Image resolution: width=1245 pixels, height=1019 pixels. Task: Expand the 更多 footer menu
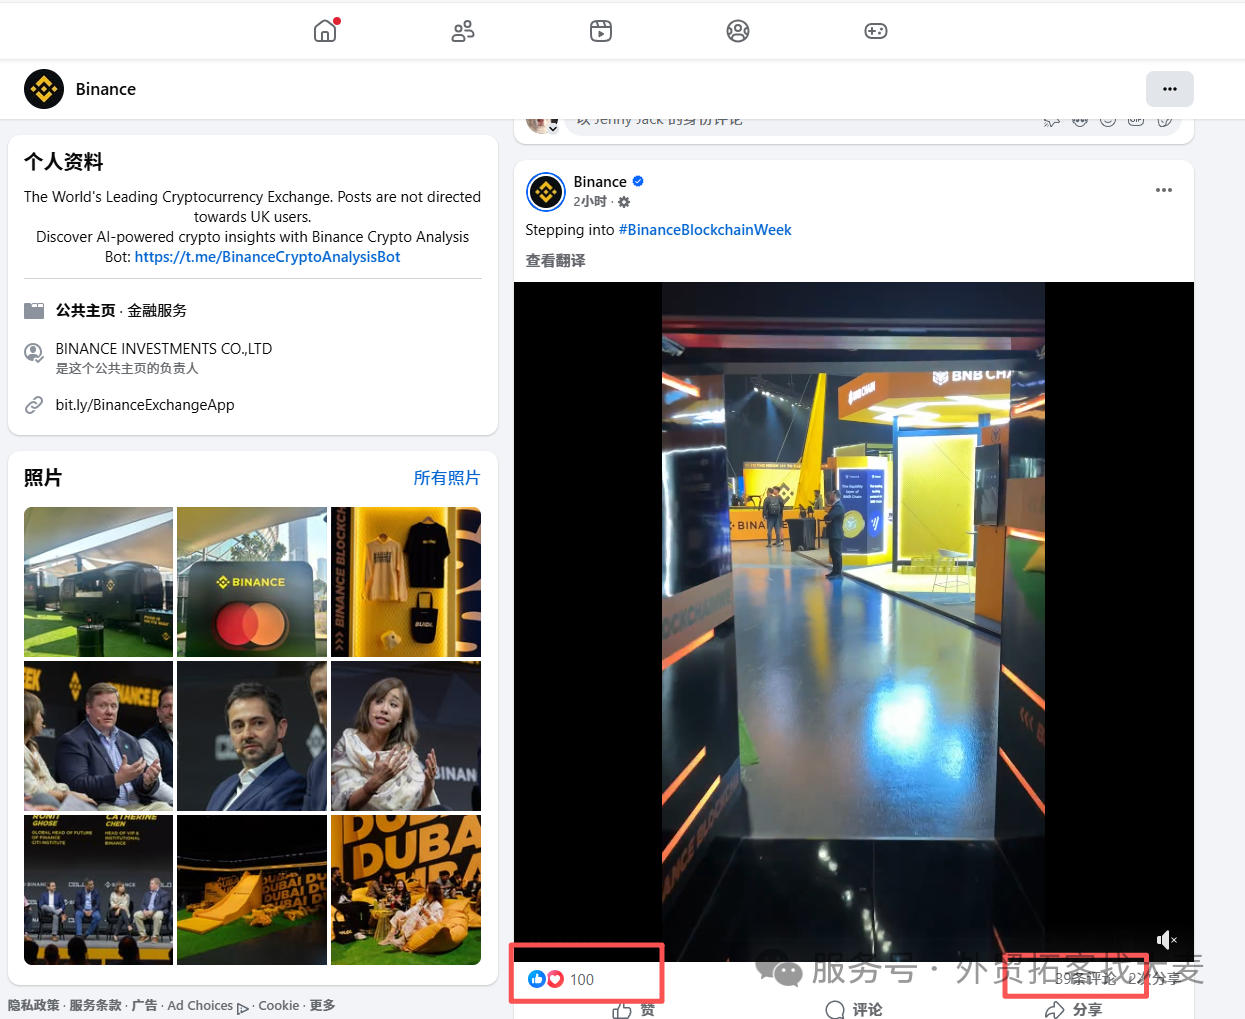coord(322,1006)
